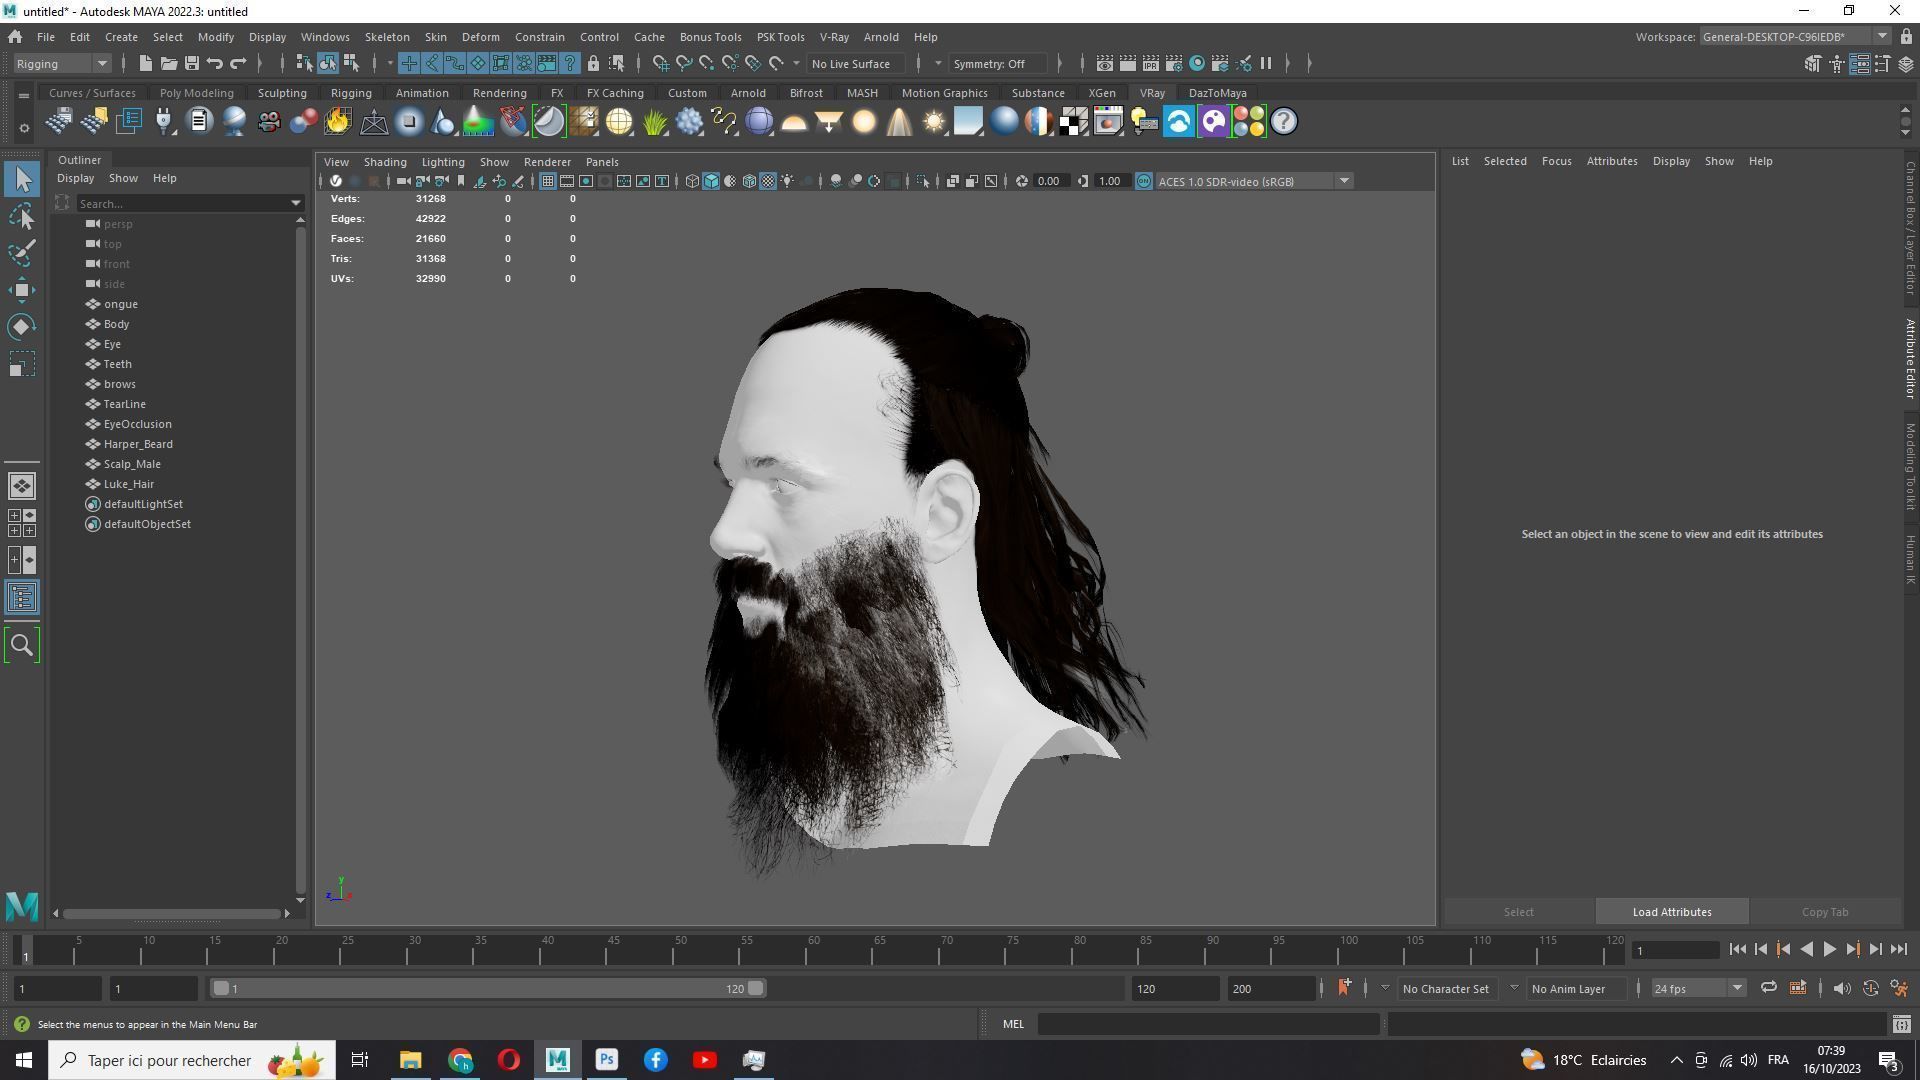Click the Outliner horizontal scrollbar
Screen dimensions: 1920x1080
point(172,913)
